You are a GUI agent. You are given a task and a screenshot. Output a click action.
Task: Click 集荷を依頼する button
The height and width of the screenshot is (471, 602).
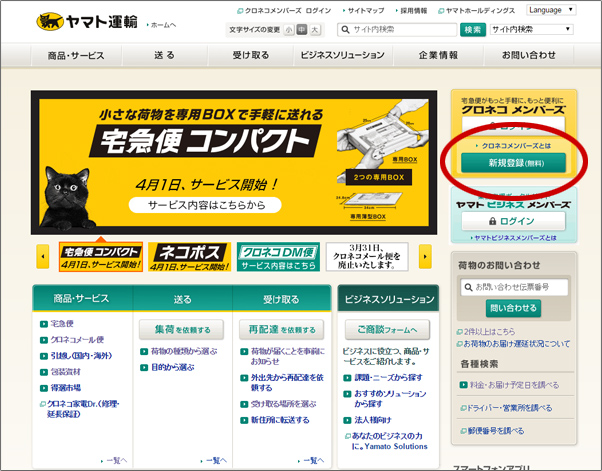pyautogui.click(x=182, y=330)
